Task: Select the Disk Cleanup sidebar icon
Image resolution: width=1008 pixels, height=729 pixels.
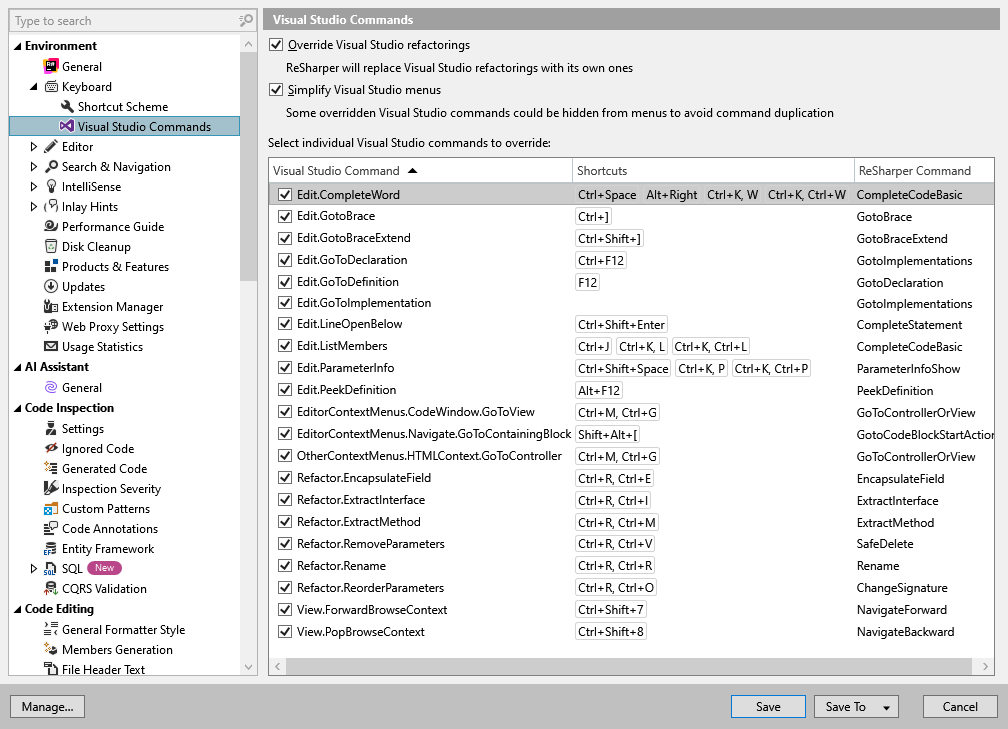Action: tap(48, 246)
